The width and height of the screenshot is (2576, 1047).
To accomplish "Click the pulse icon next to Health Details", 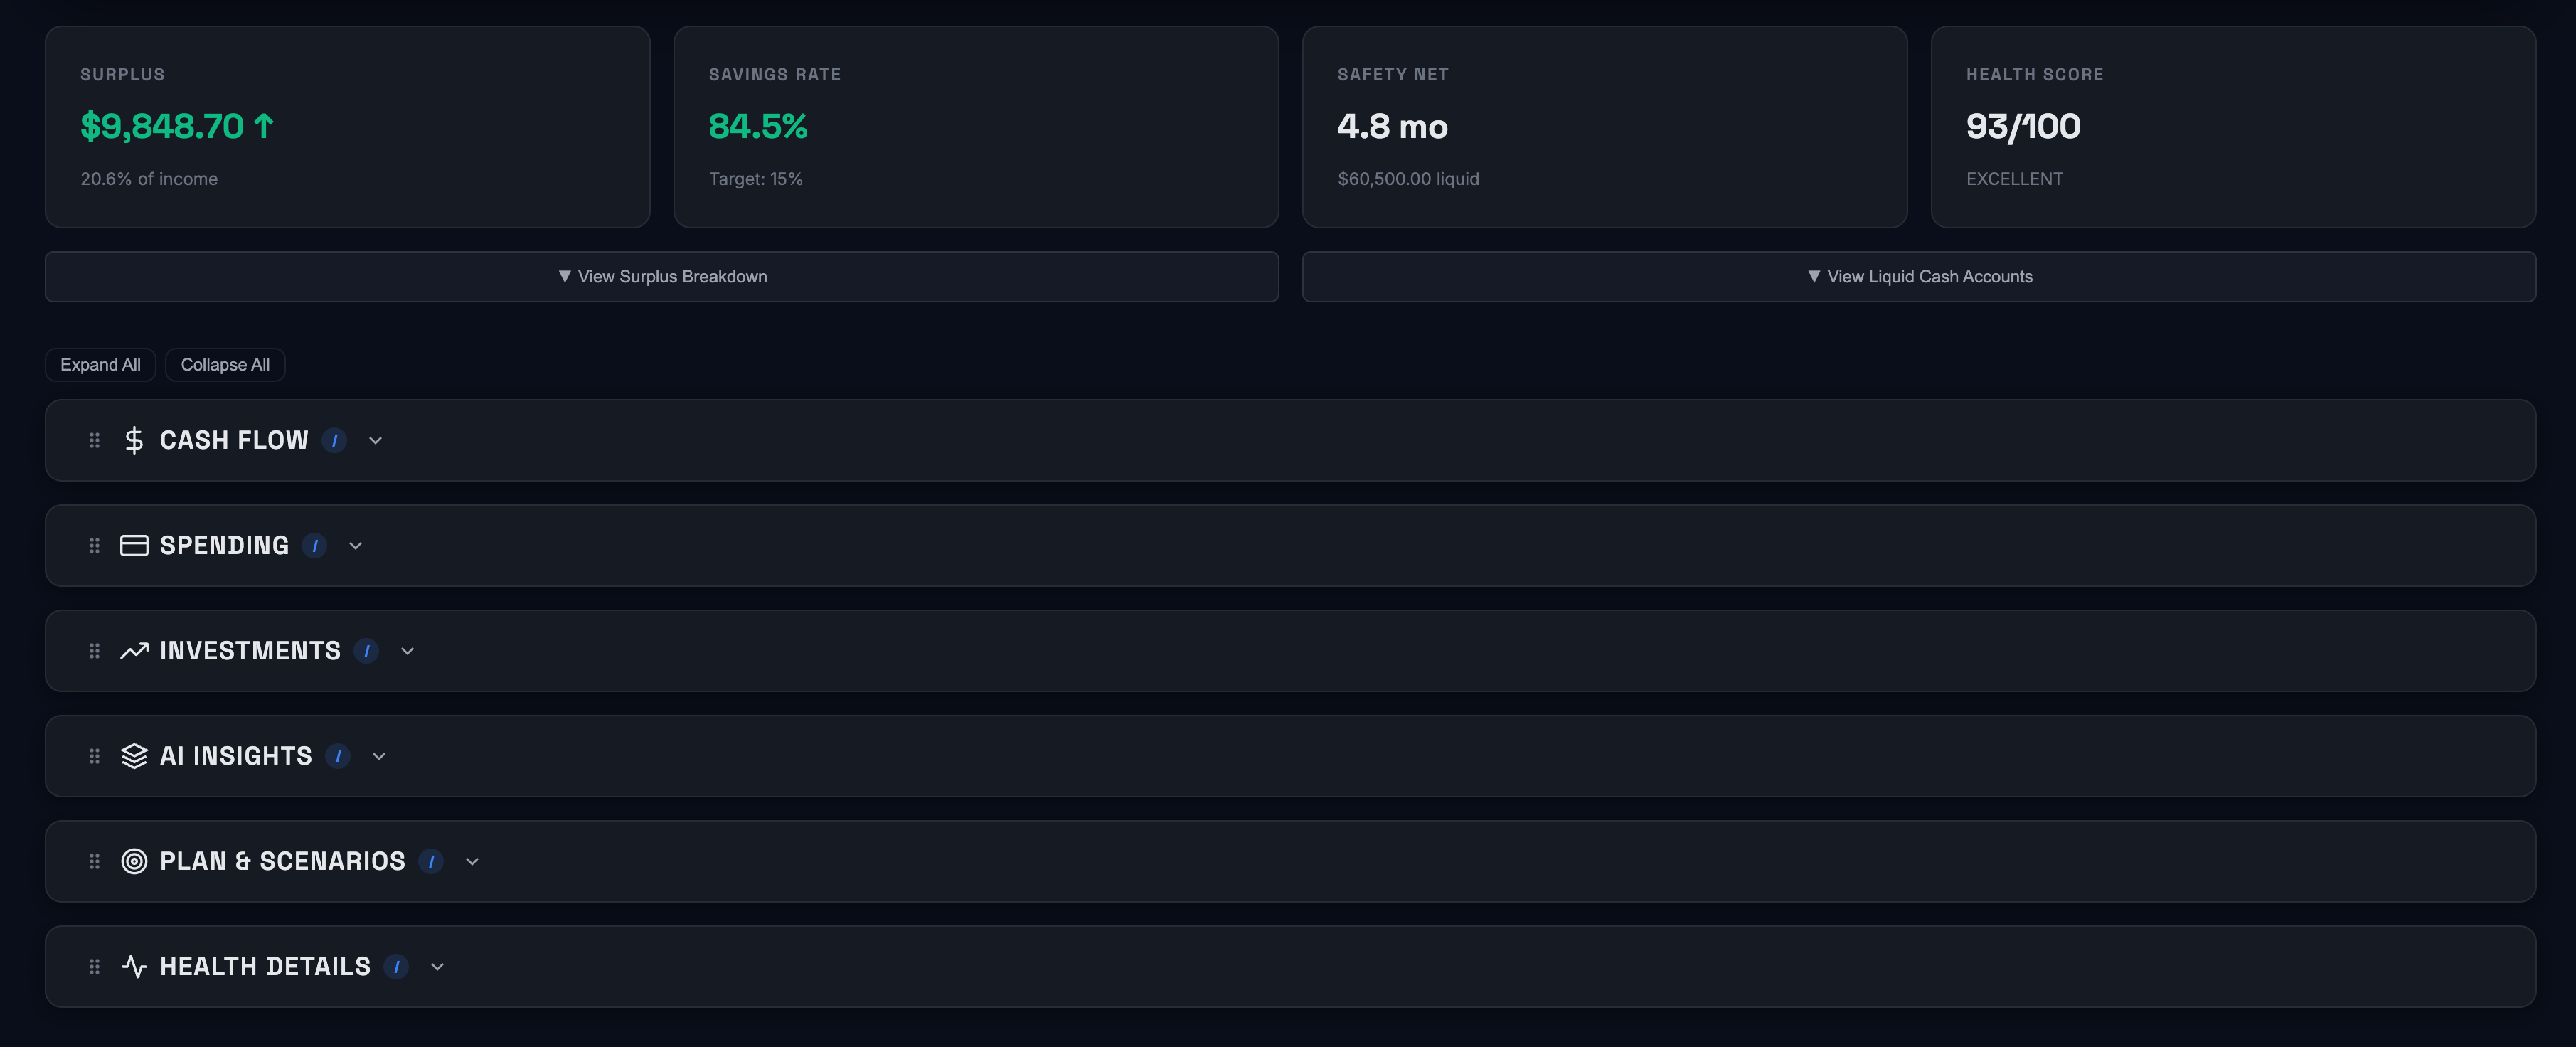I will (x=133, y=966).
